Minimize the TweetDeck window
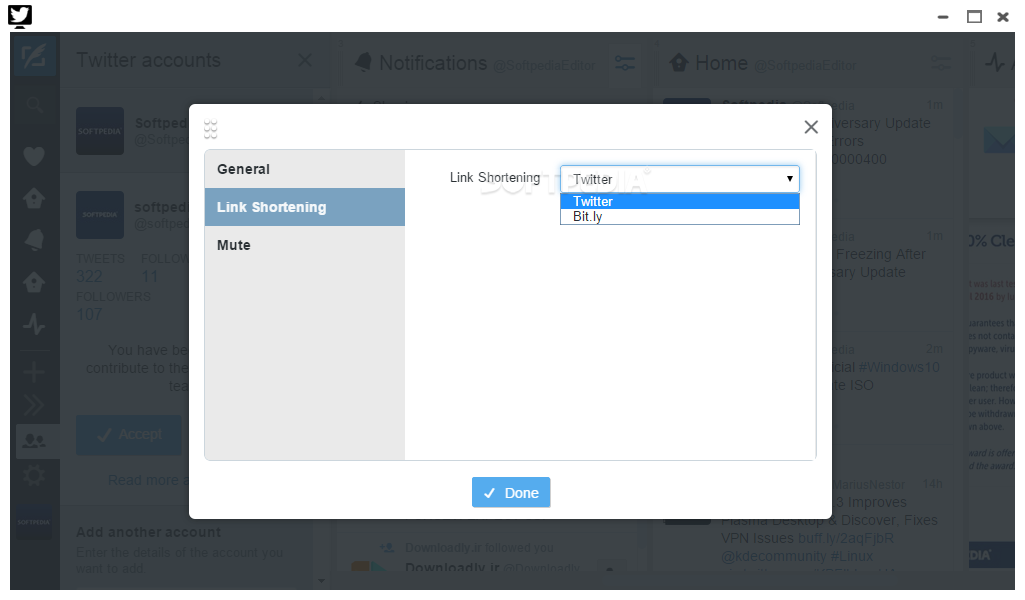Image resolution: width=1025 pixels, height=600 pixels. [943, 17]
